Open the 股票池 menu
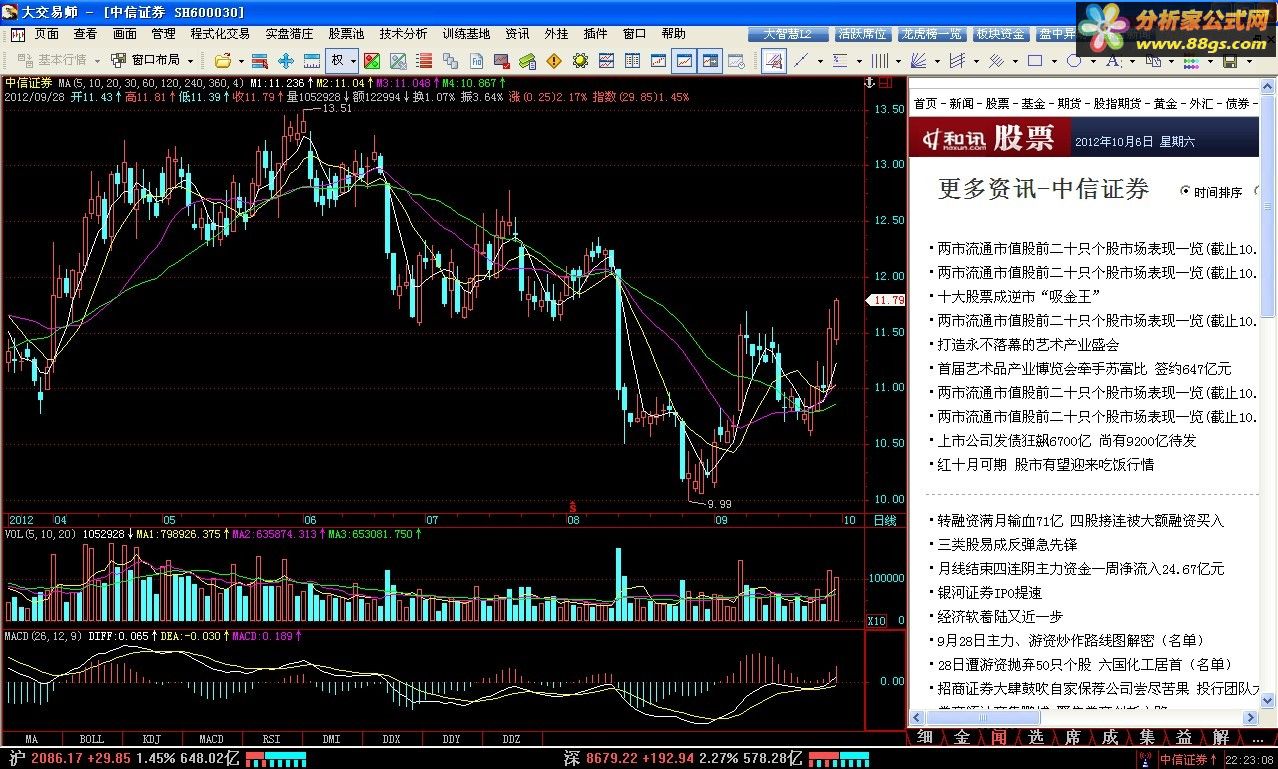The height and width of the screenshot is (769, 1278). [x=346, y=33]
